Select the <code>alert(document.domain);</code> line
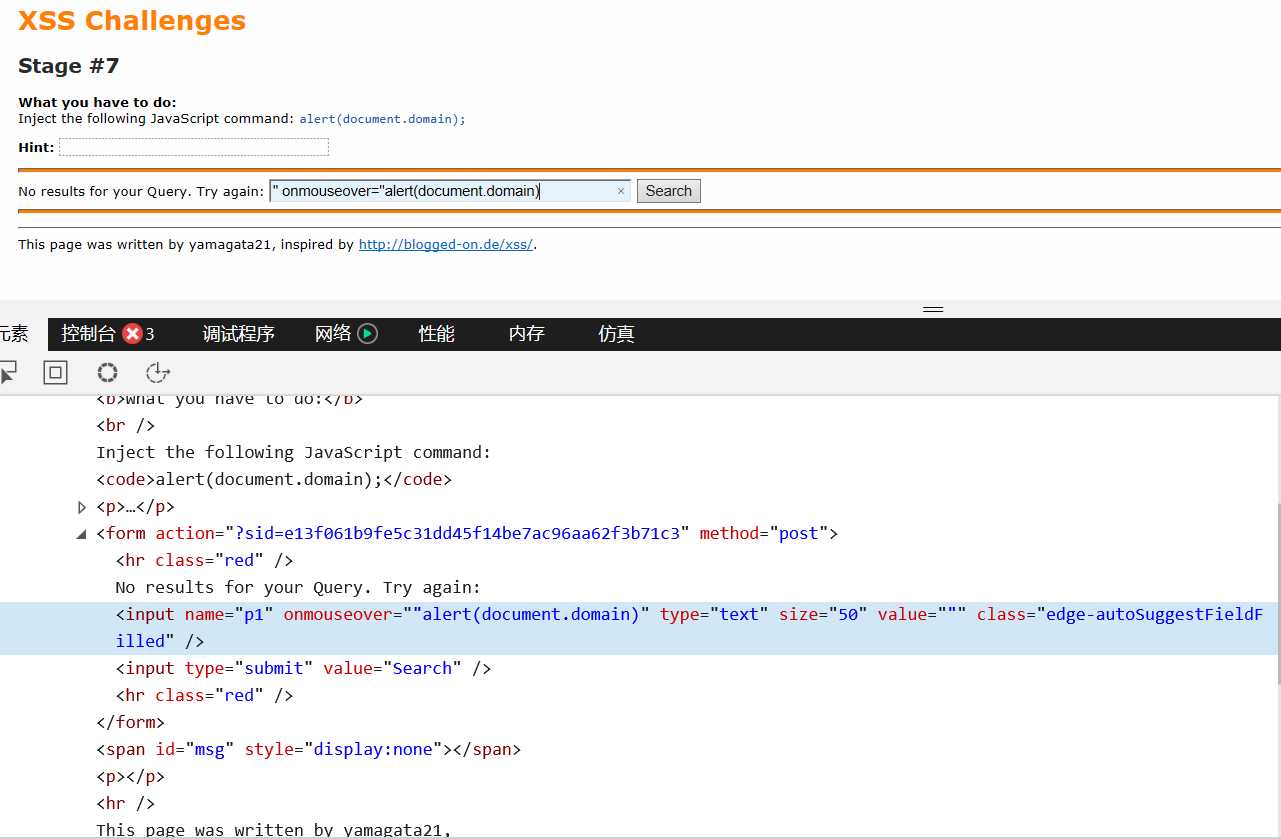1281x839 pixels. (x=274, y=479)
